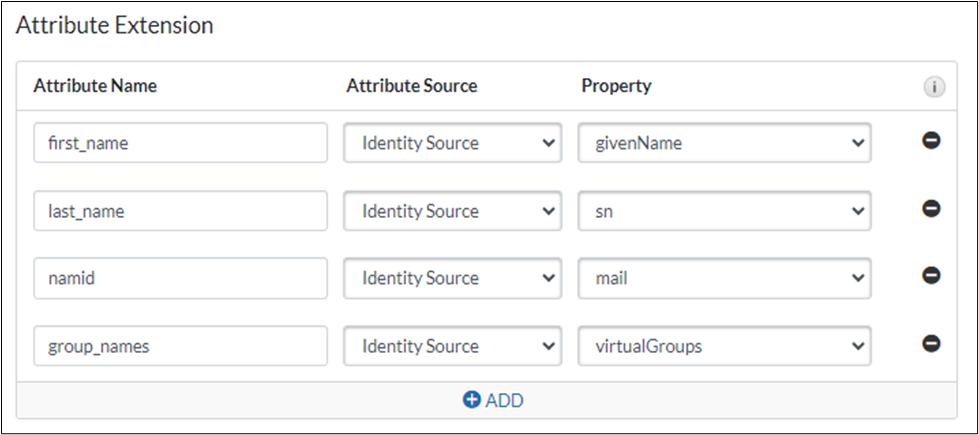Open the sn property dropdown
The image size is (979, 435).
[x=724, y=211]
